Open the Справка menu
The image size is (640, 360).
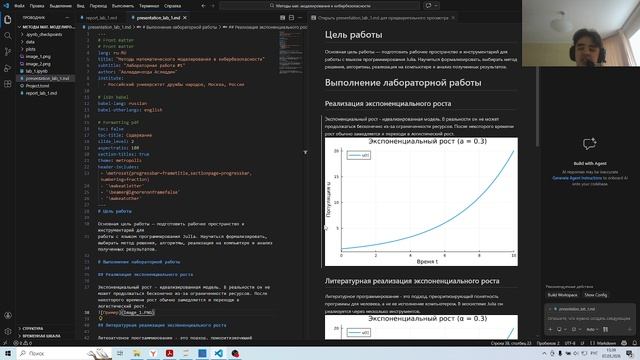172,6
